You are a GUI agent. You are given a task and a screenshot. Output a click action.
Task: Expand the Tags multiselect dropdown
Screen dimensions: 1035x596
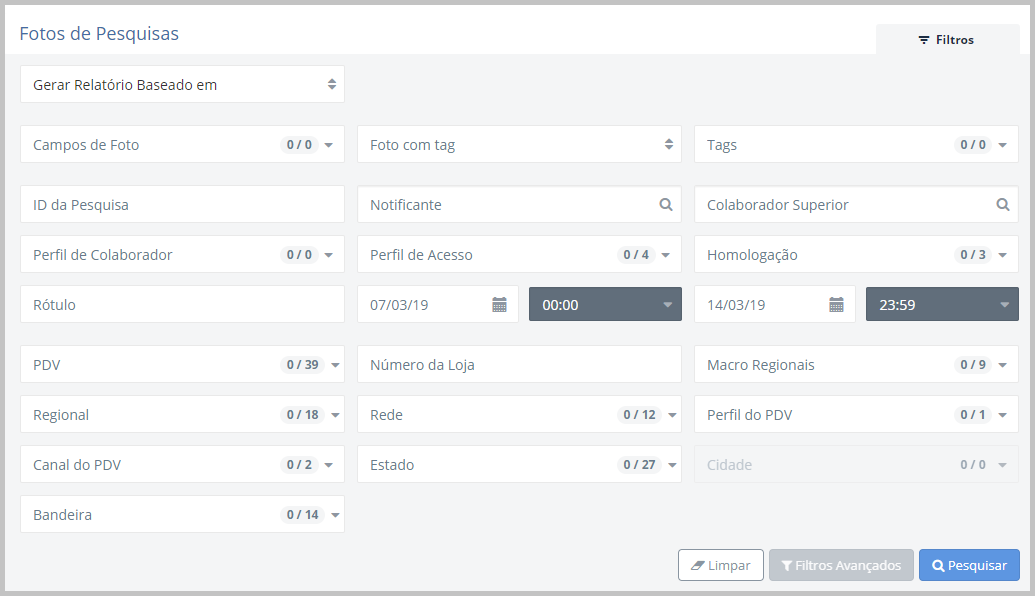856,145
